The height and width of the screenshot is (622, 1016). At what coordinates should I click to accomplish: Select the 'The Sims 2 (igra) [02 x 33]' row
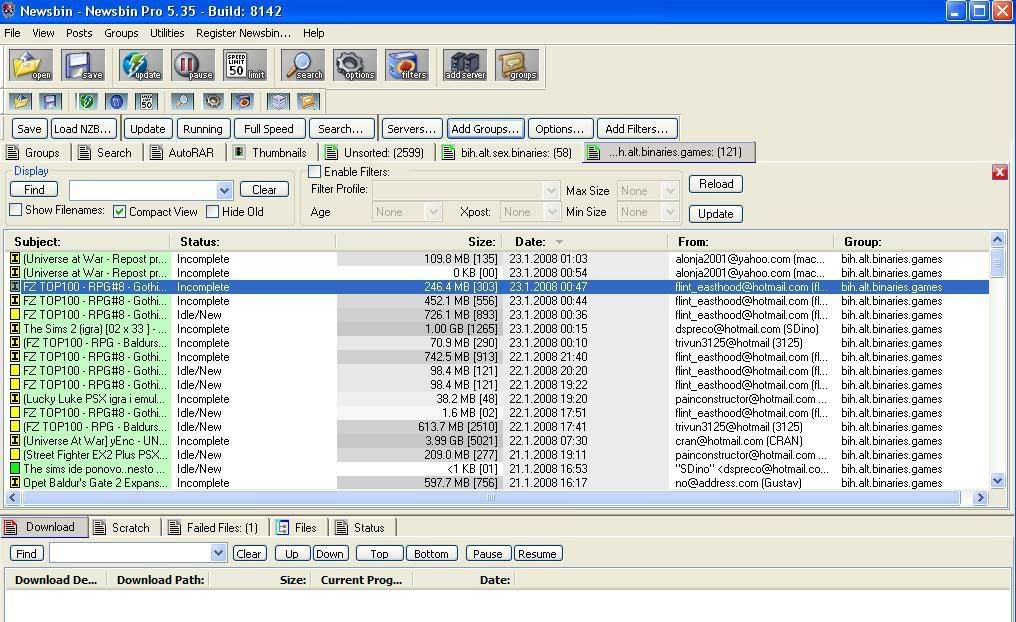pyautogui.click(x=498, y=328)
